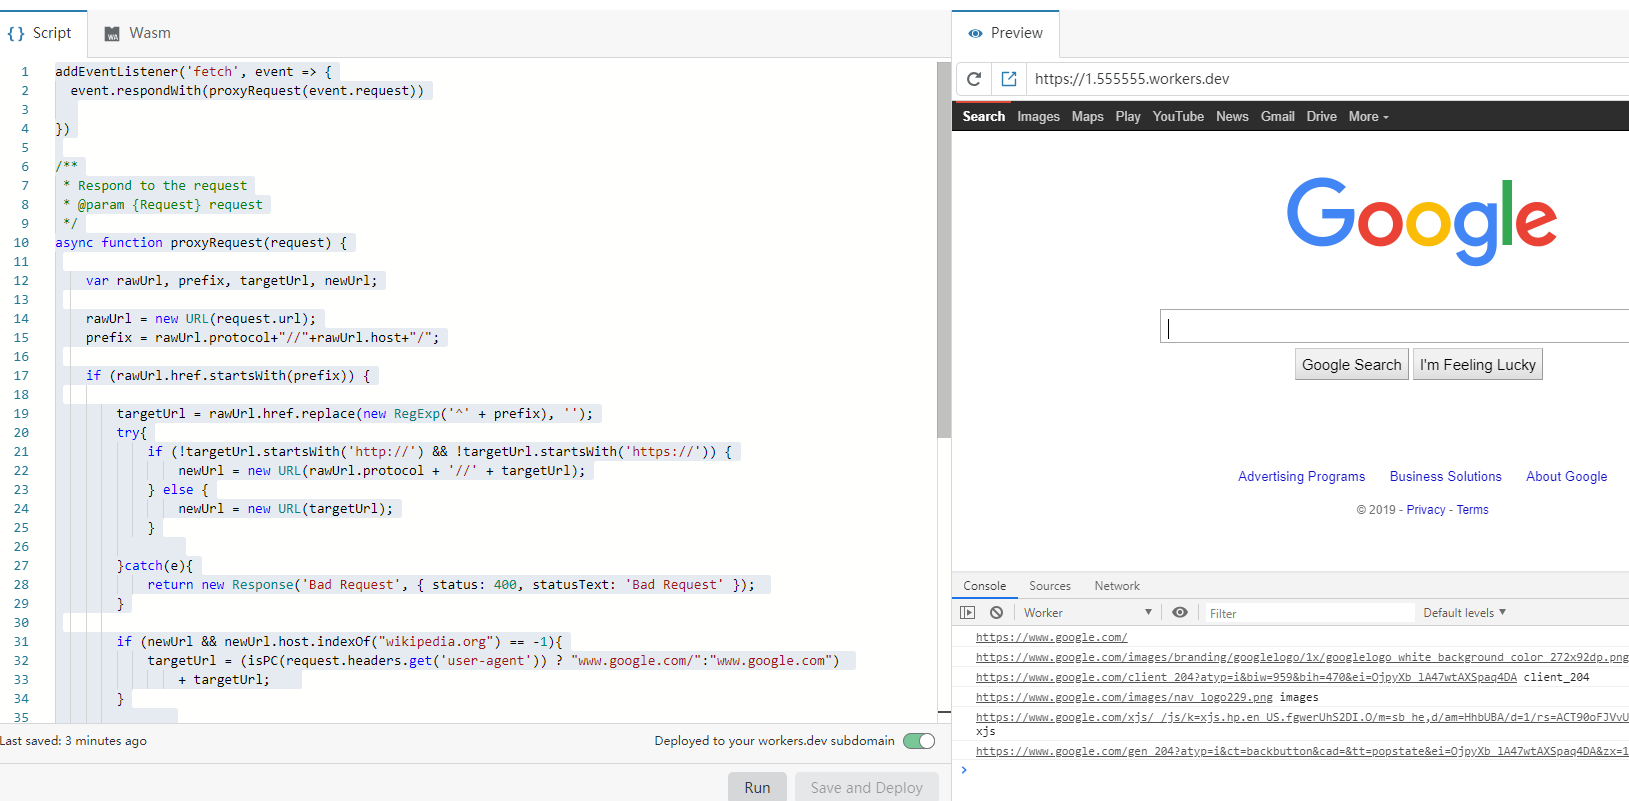This screenshot has width=1629, height=801.
Task: Click the About Google link
Action: click(x=1566, y=477)
